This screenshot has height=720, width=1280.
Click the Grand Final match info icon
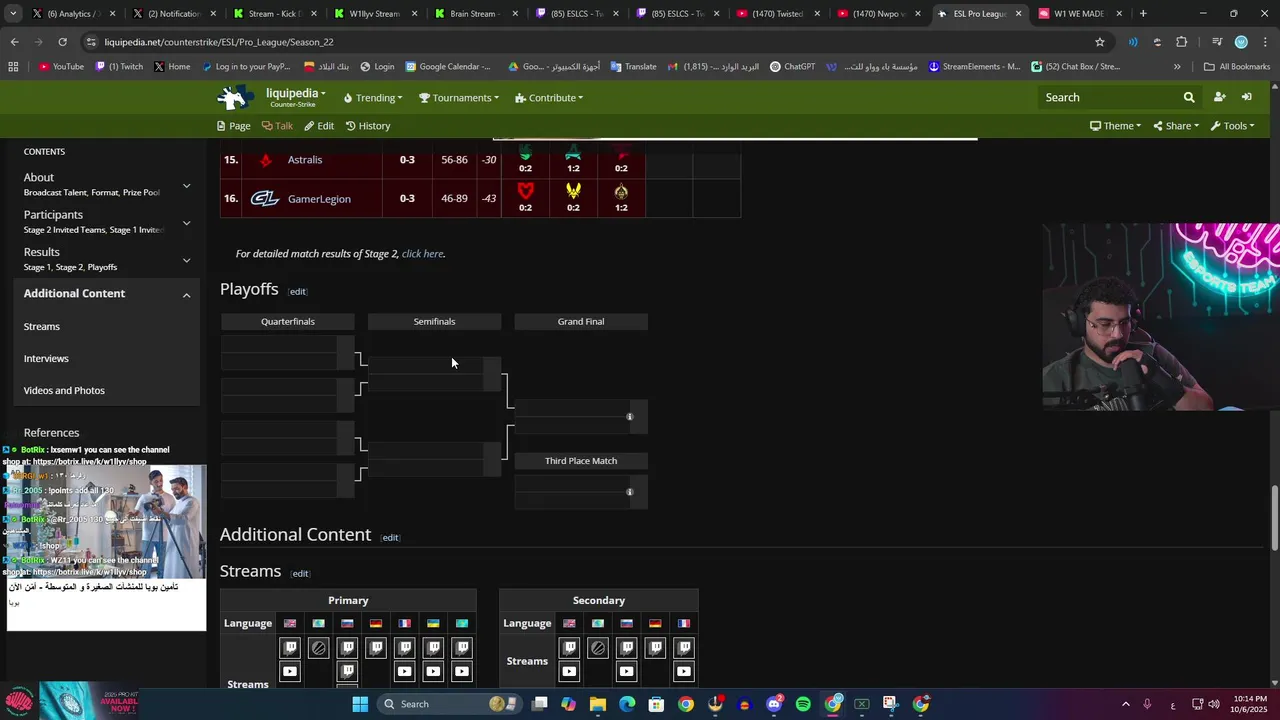click(x=630, y=416)
